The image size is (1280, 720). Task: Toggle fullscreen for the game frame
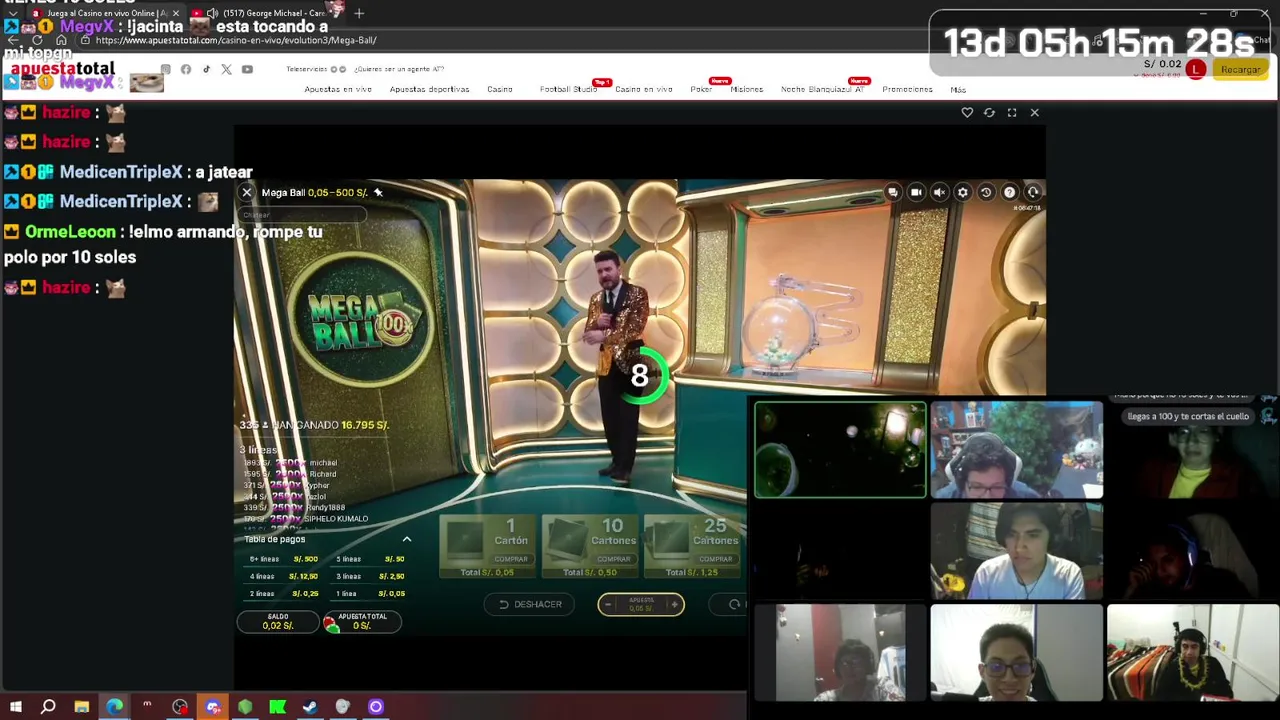1012,113
